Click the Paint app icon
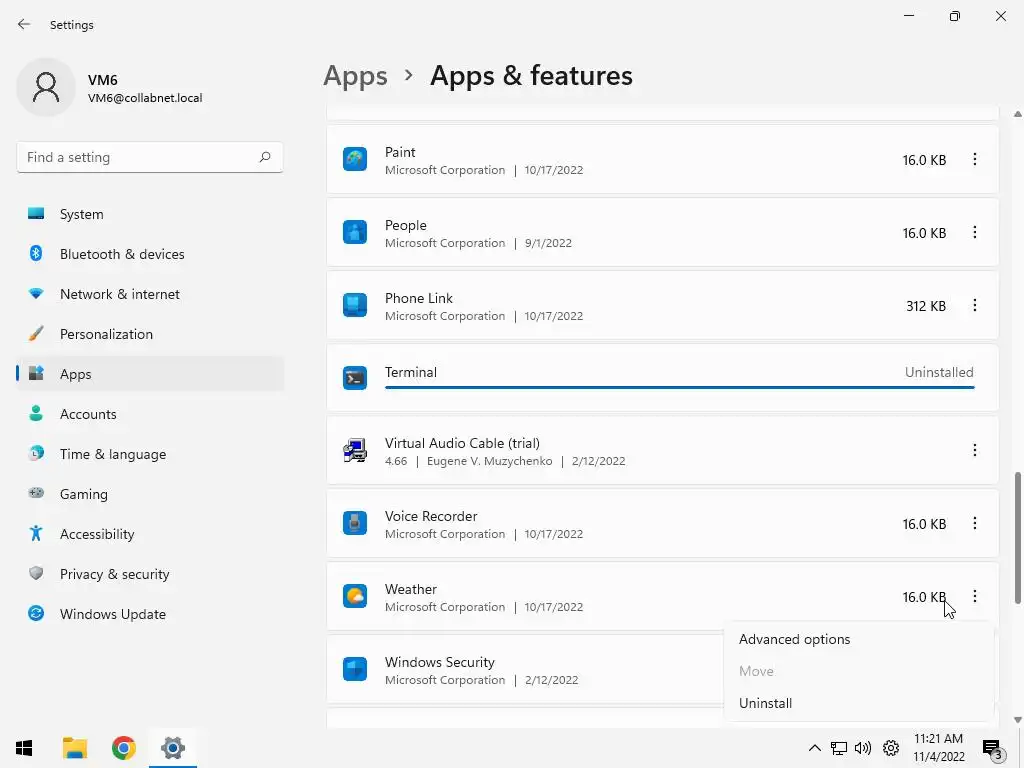Screen dimensions: 1024x768 click(355, 160)
